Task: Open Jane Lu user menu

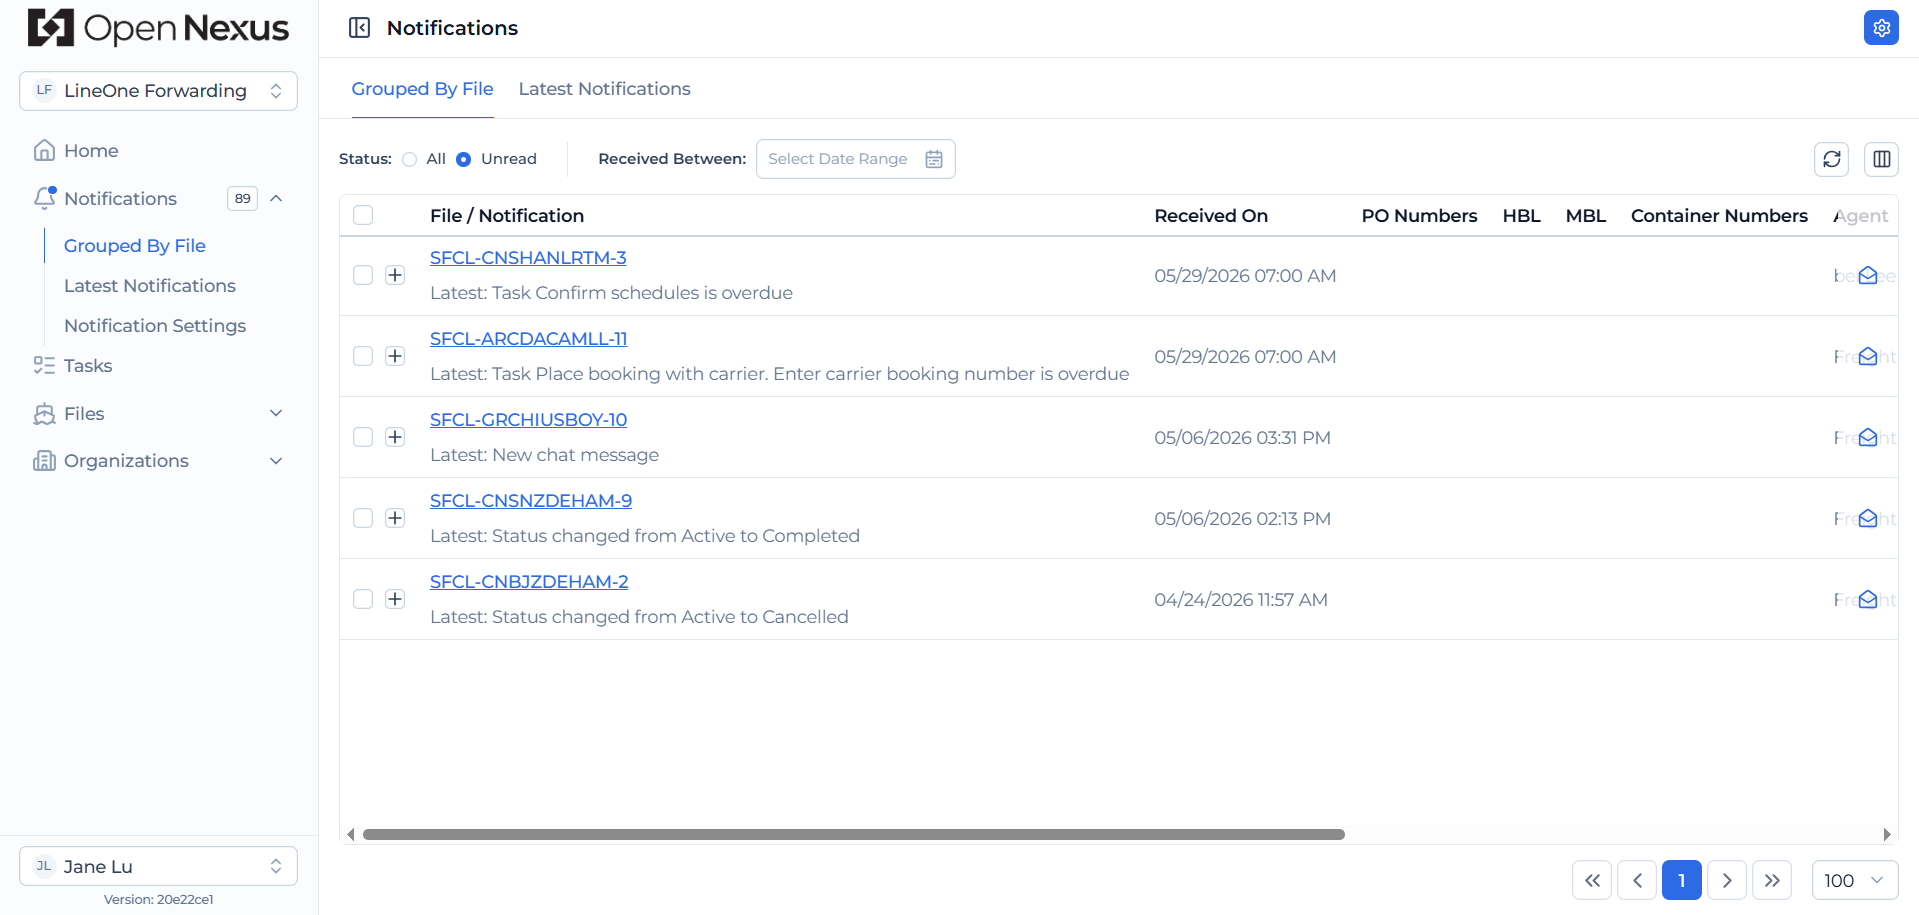Action: tap(158, 866)
